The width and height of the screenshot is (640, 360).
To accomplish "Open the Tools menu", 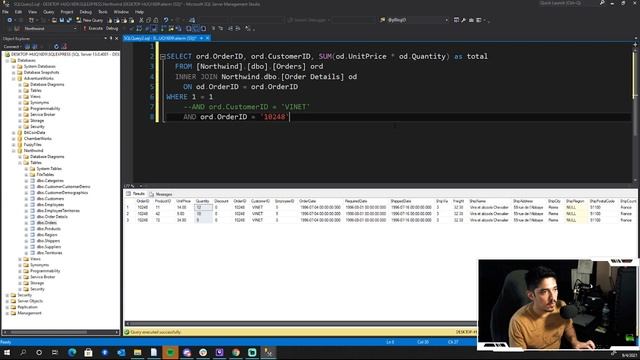I will pos(103,12).
